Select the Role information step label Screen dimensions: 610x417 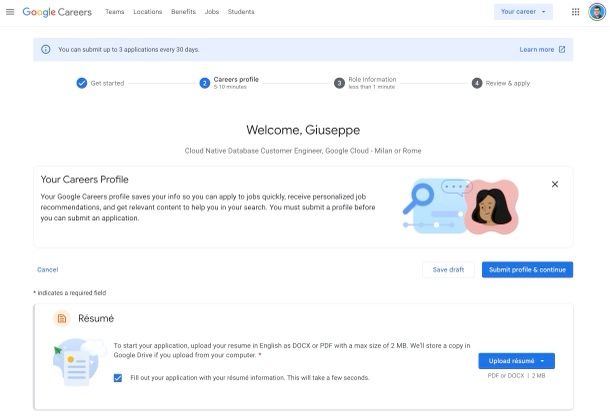pyautogui.click(x=372, y=79)
